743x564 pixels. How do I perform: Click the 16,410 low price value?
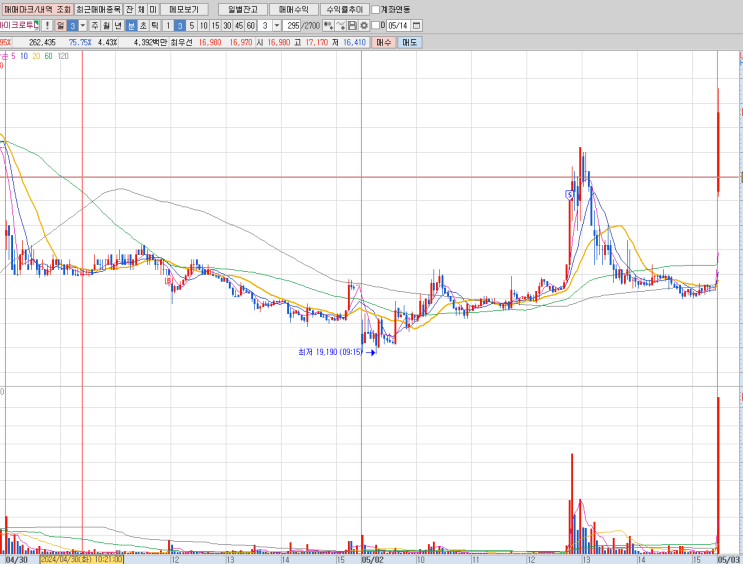click(354, 42)
